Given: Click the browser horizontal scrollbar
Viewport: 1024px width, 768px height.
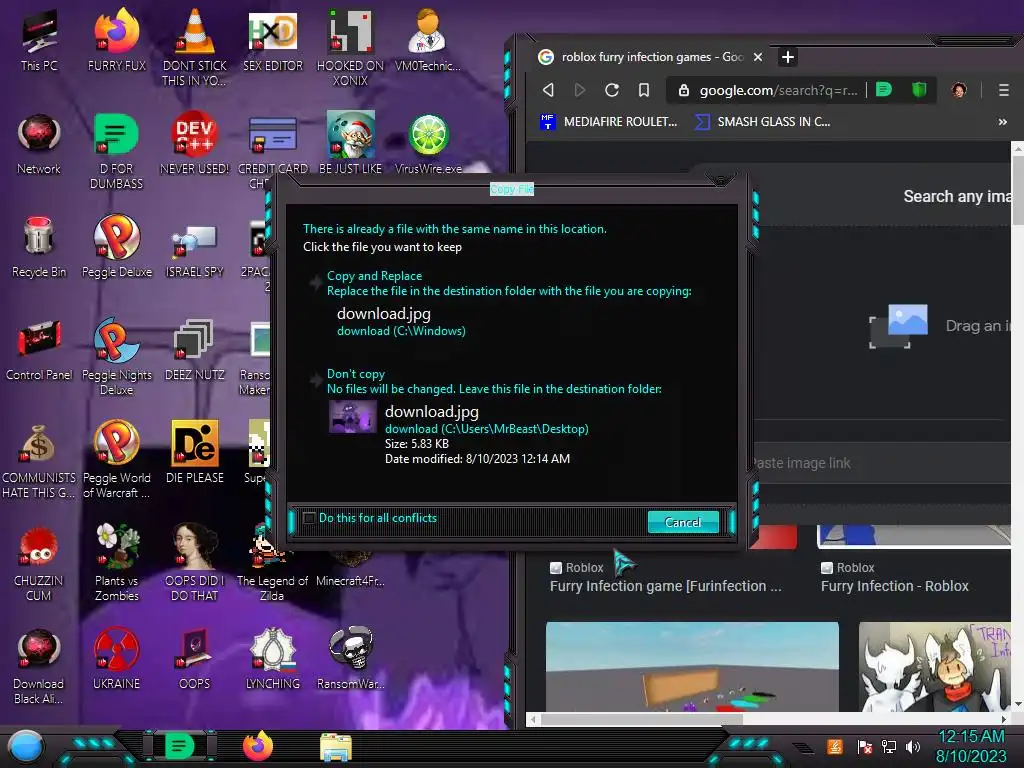Looking at the screenshot, I should (640, 719).
